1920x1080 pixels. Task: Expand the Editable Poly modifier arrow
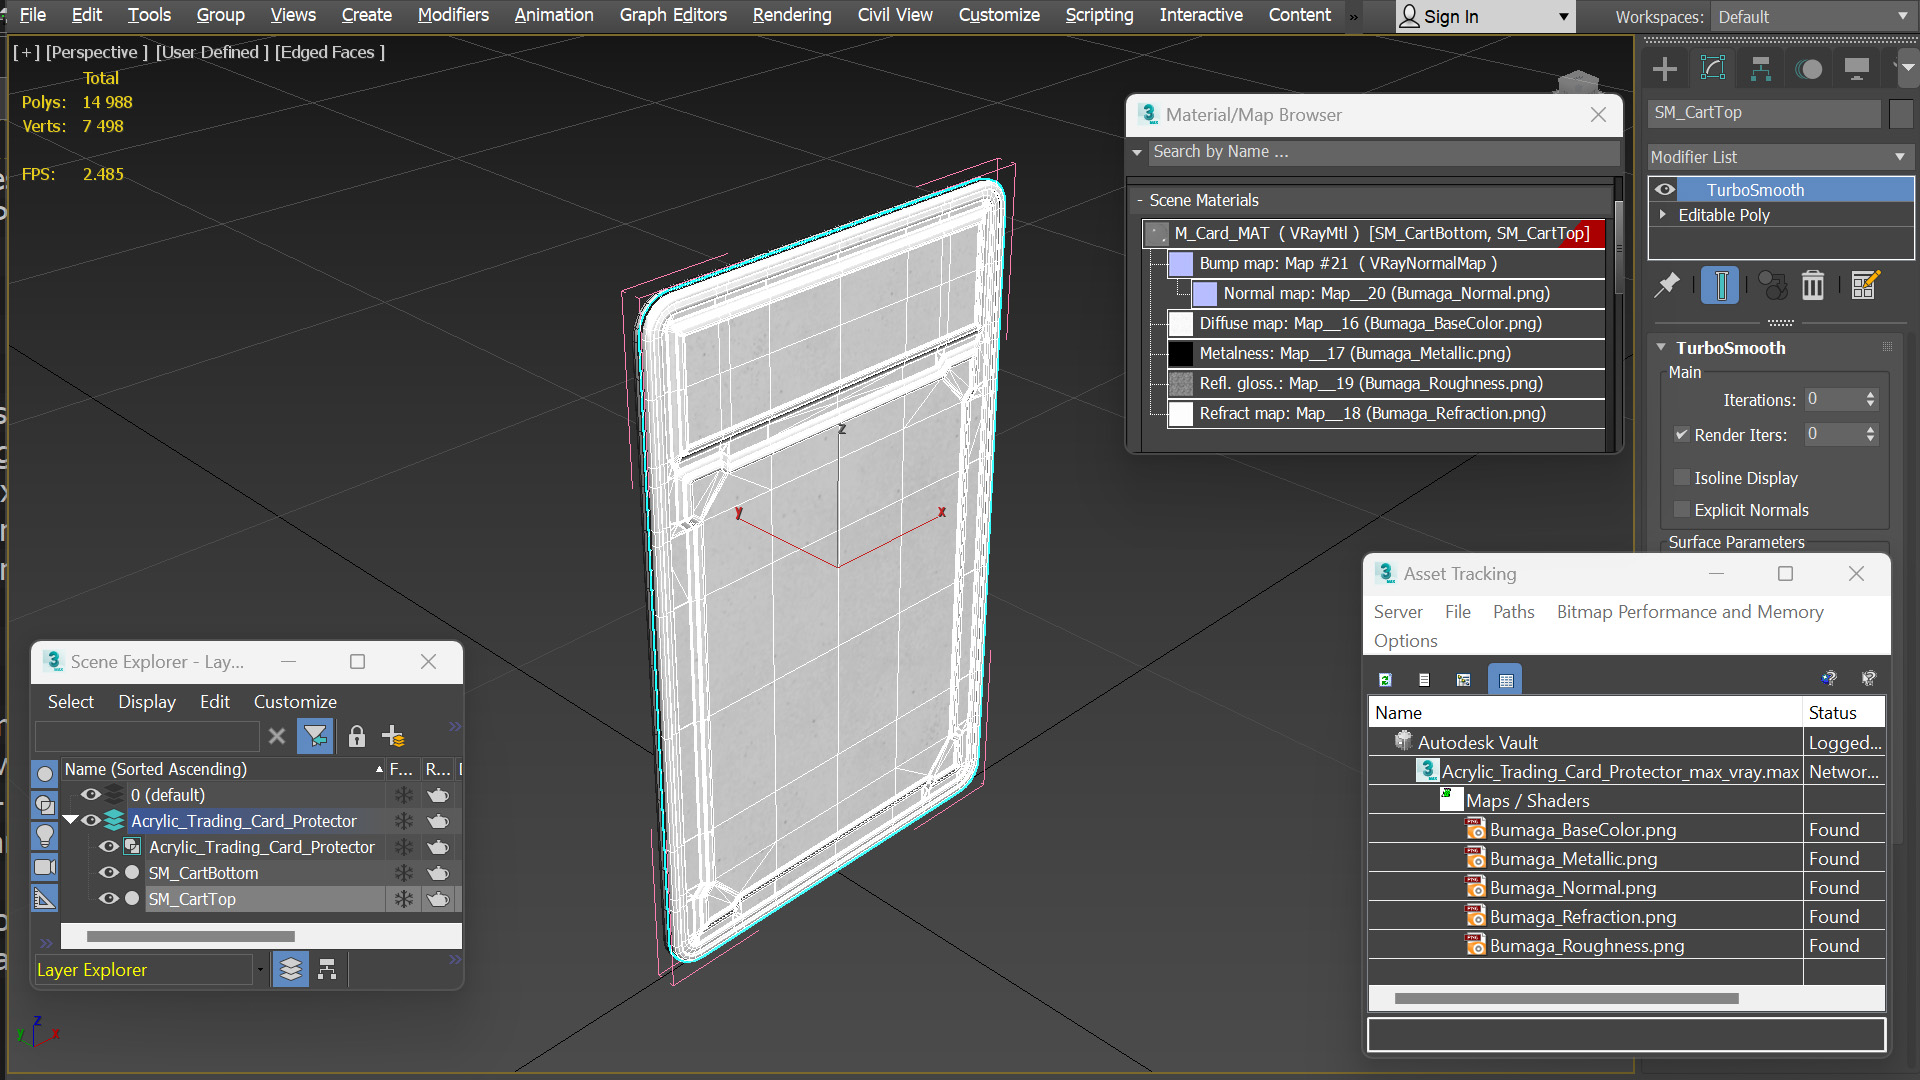[1663, 215]
